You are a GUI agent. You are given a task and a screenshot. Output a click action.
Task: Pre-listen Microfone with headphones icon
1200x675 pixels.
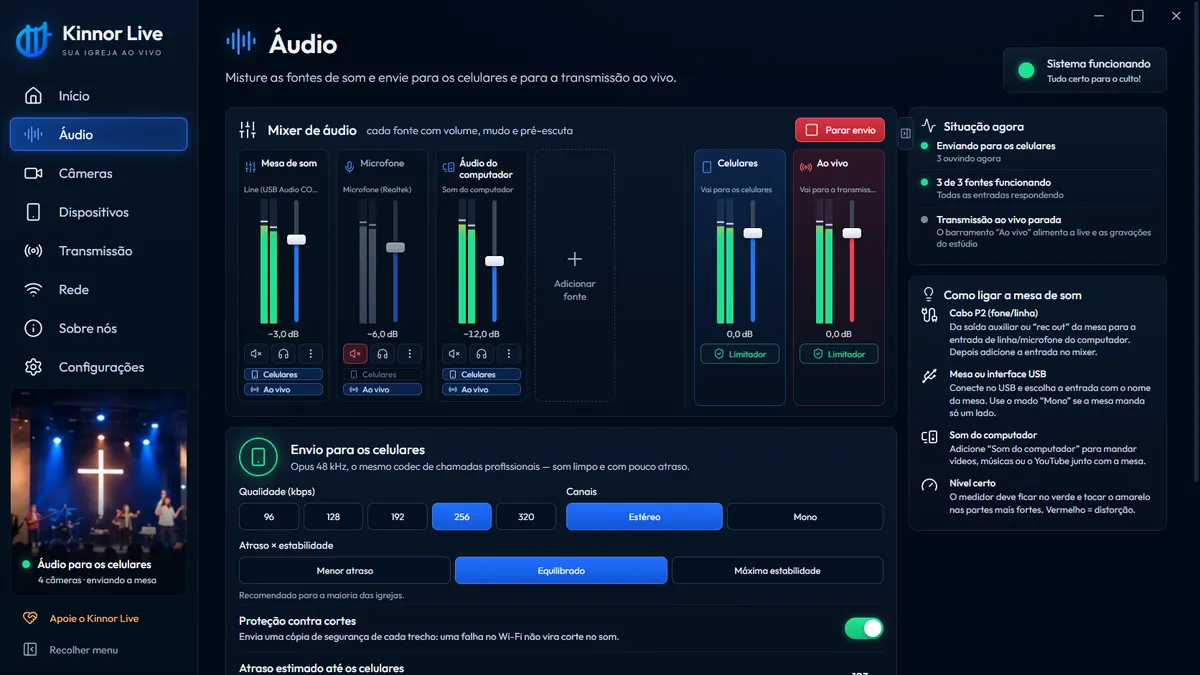pos(382,353)
